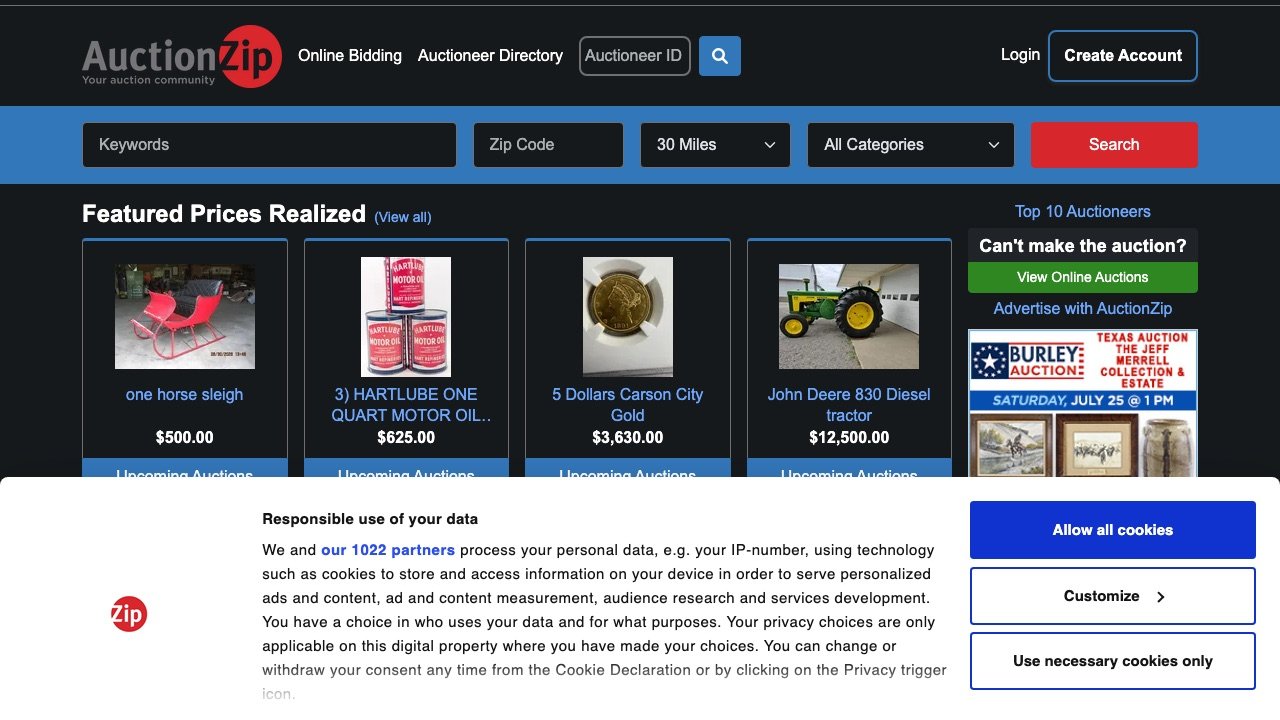Image resolution: width=1280 pixels, height=720 pixels.
Task: Expand the 30 Miles distance dropdown
Action: tap(715, 145)
